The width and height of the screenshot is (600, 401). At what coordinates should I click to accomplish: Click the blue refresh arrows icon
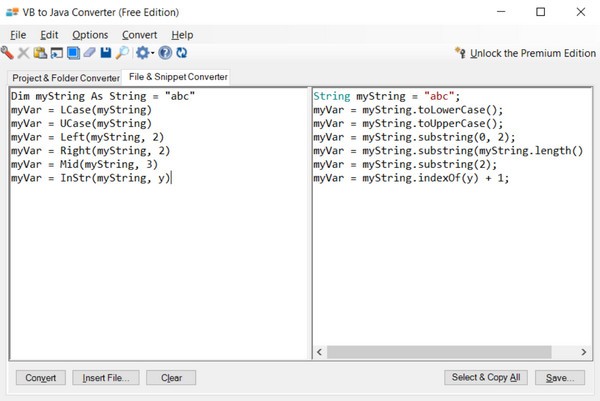click(x=182, y=53)
